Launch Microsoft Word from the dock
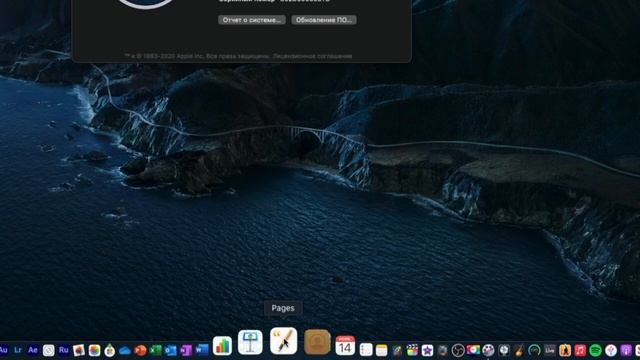 (202, 350)
